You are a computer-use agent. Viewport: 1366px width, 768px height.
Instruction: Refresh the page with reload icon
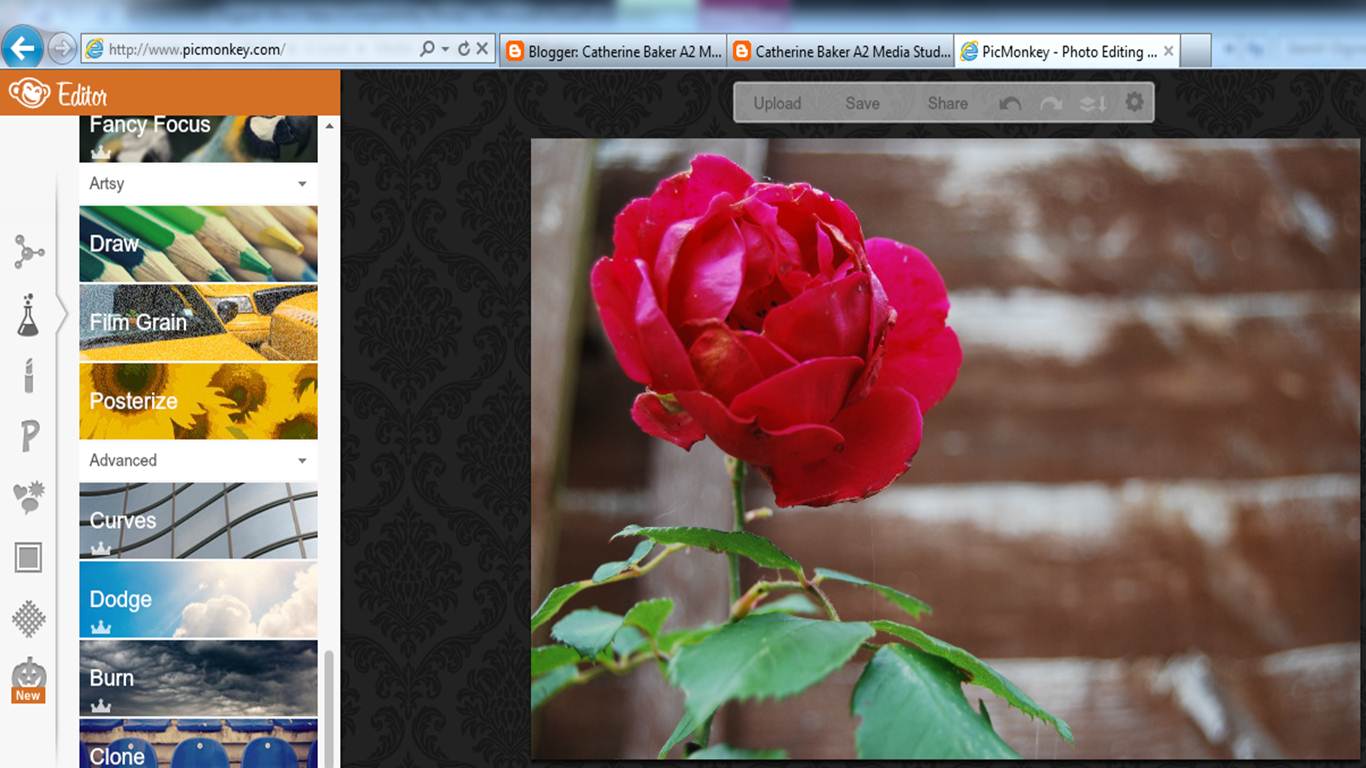[x=463, y=48]
